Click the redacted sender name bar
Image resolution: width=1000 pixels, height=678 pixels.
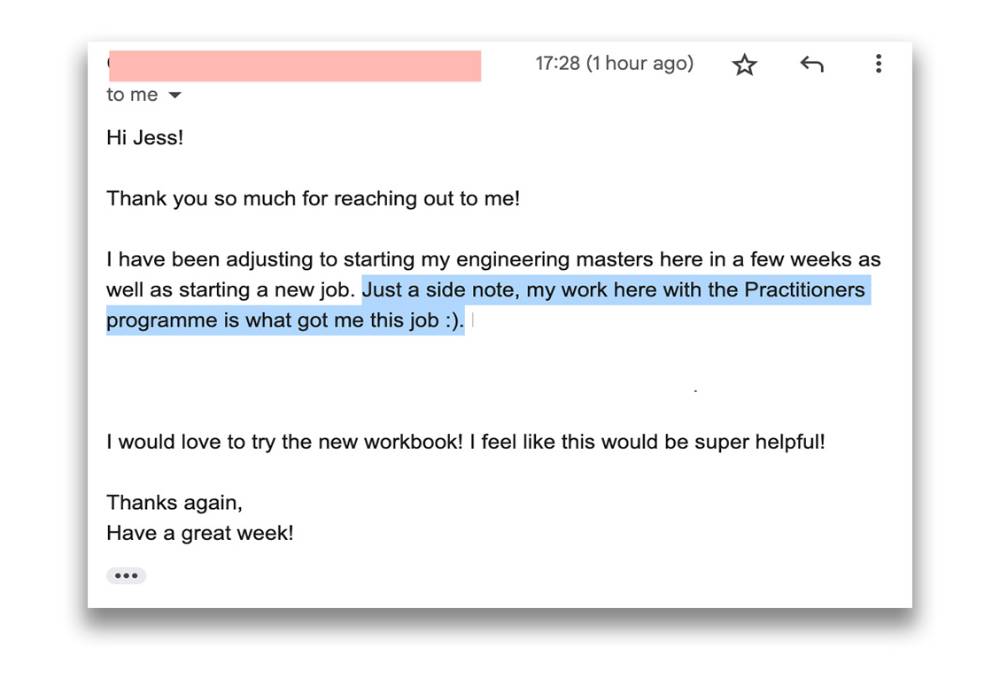tap(295, 65)
